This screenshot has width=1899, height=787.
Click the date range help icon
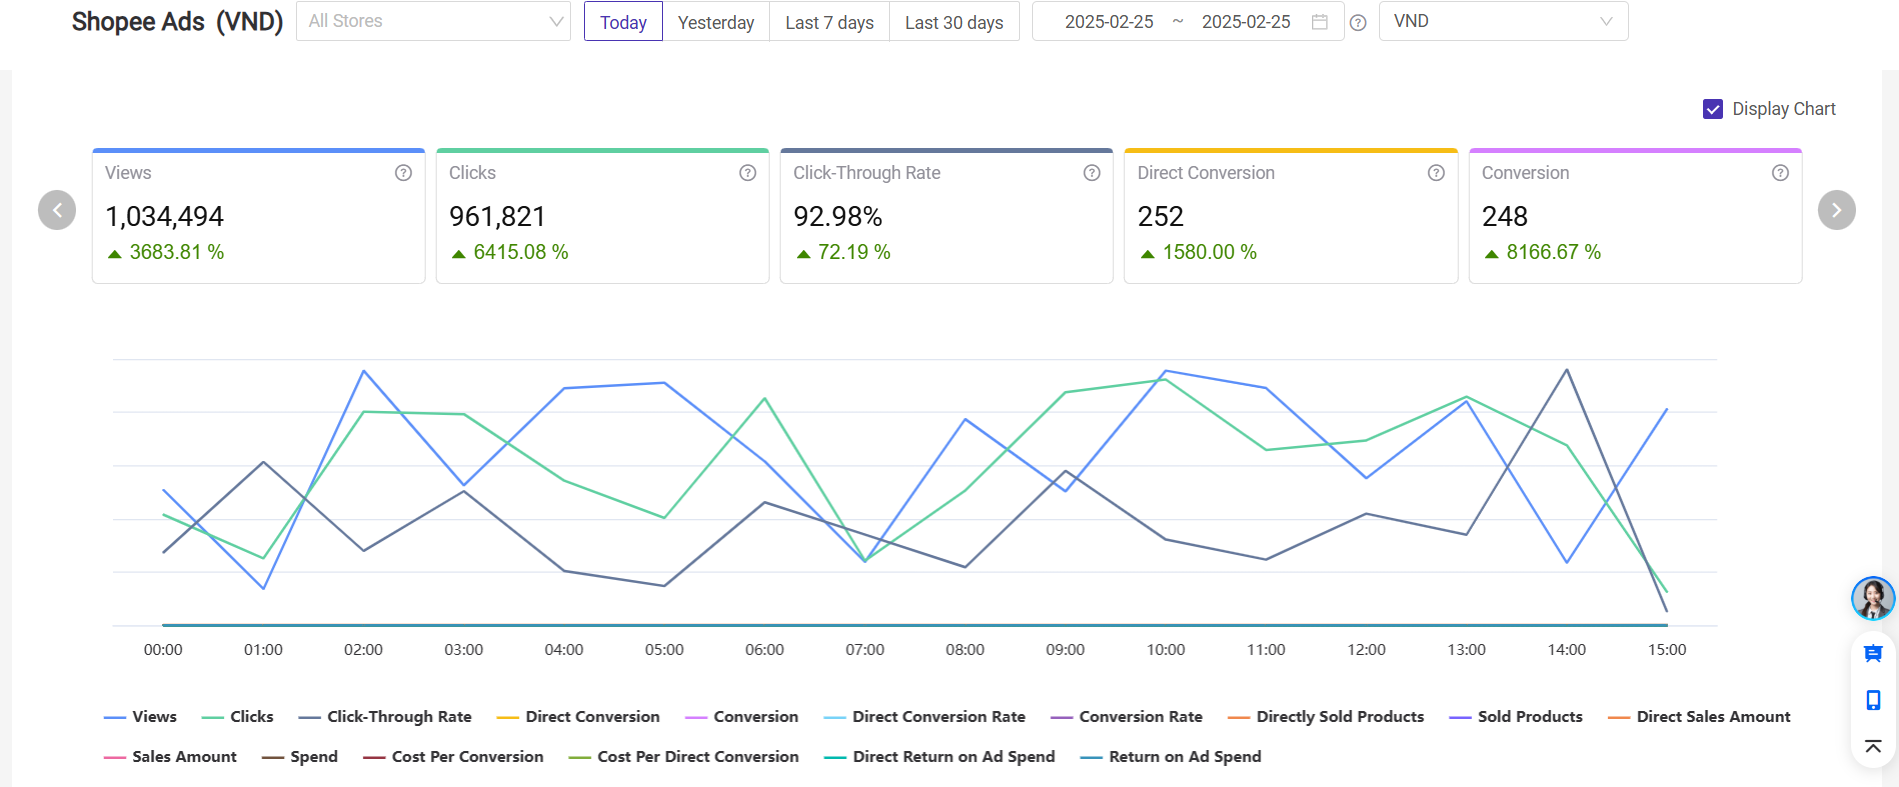pos(1357,23)
